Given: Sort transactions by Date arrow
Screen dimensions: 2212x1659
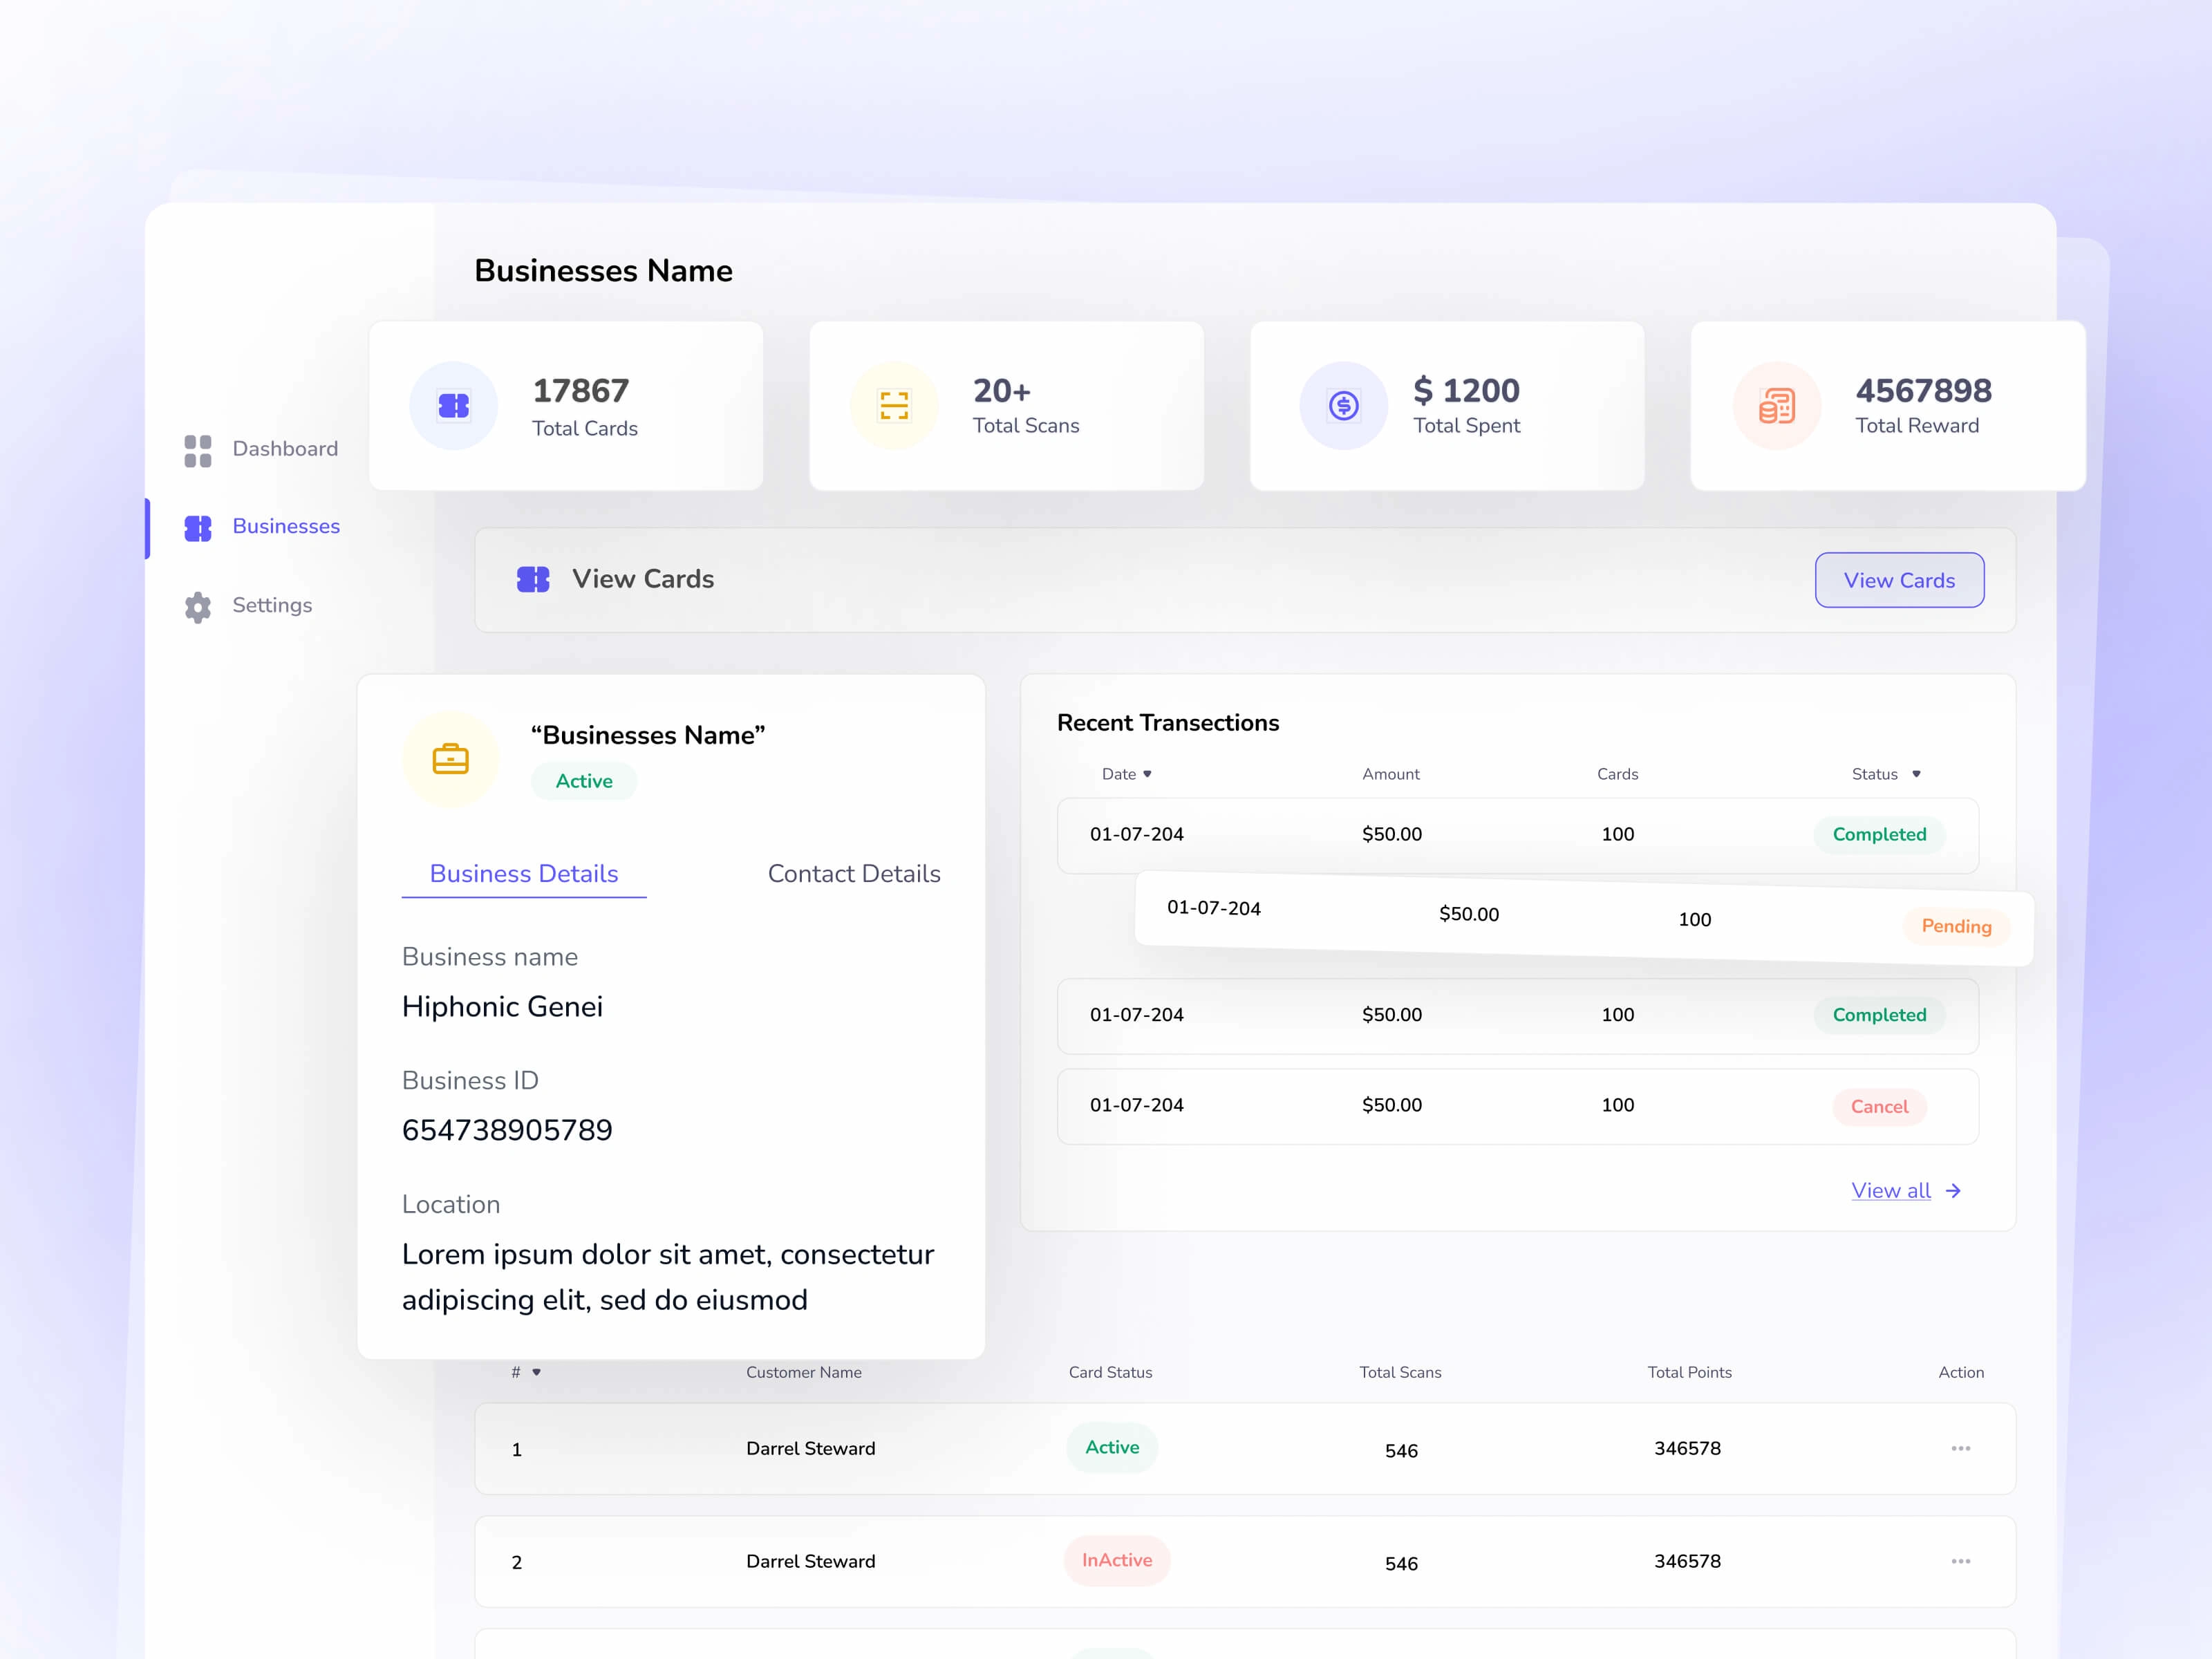Looking at the screenshot, I should (1147, 774).
